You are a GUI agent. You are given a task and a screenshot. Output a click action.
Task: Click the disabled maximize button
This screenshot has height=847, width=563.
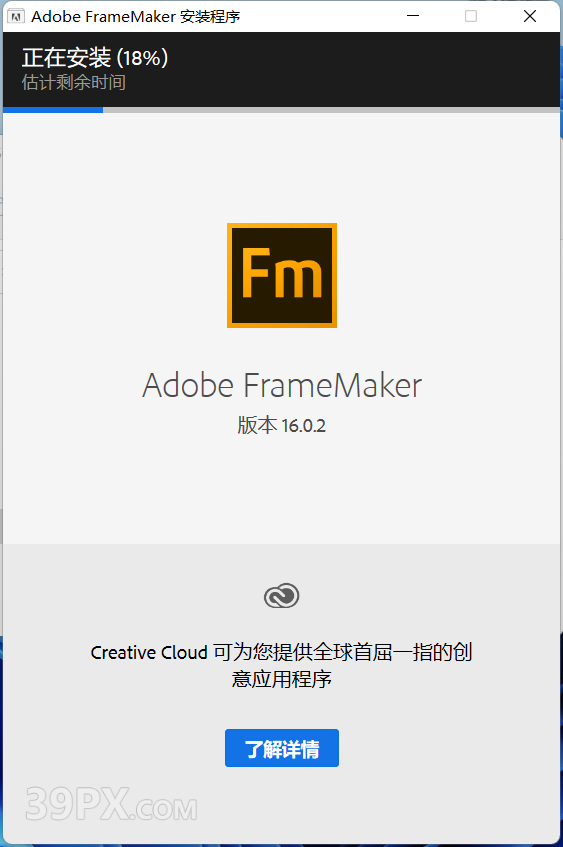(x=471, y=16)
